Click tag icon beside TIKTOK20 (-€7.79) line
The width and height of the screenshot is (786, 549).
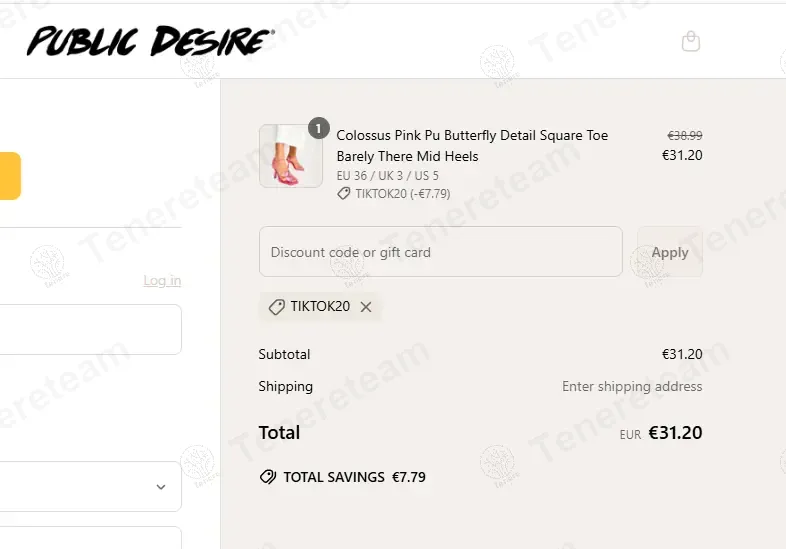(x=344, y=194)
